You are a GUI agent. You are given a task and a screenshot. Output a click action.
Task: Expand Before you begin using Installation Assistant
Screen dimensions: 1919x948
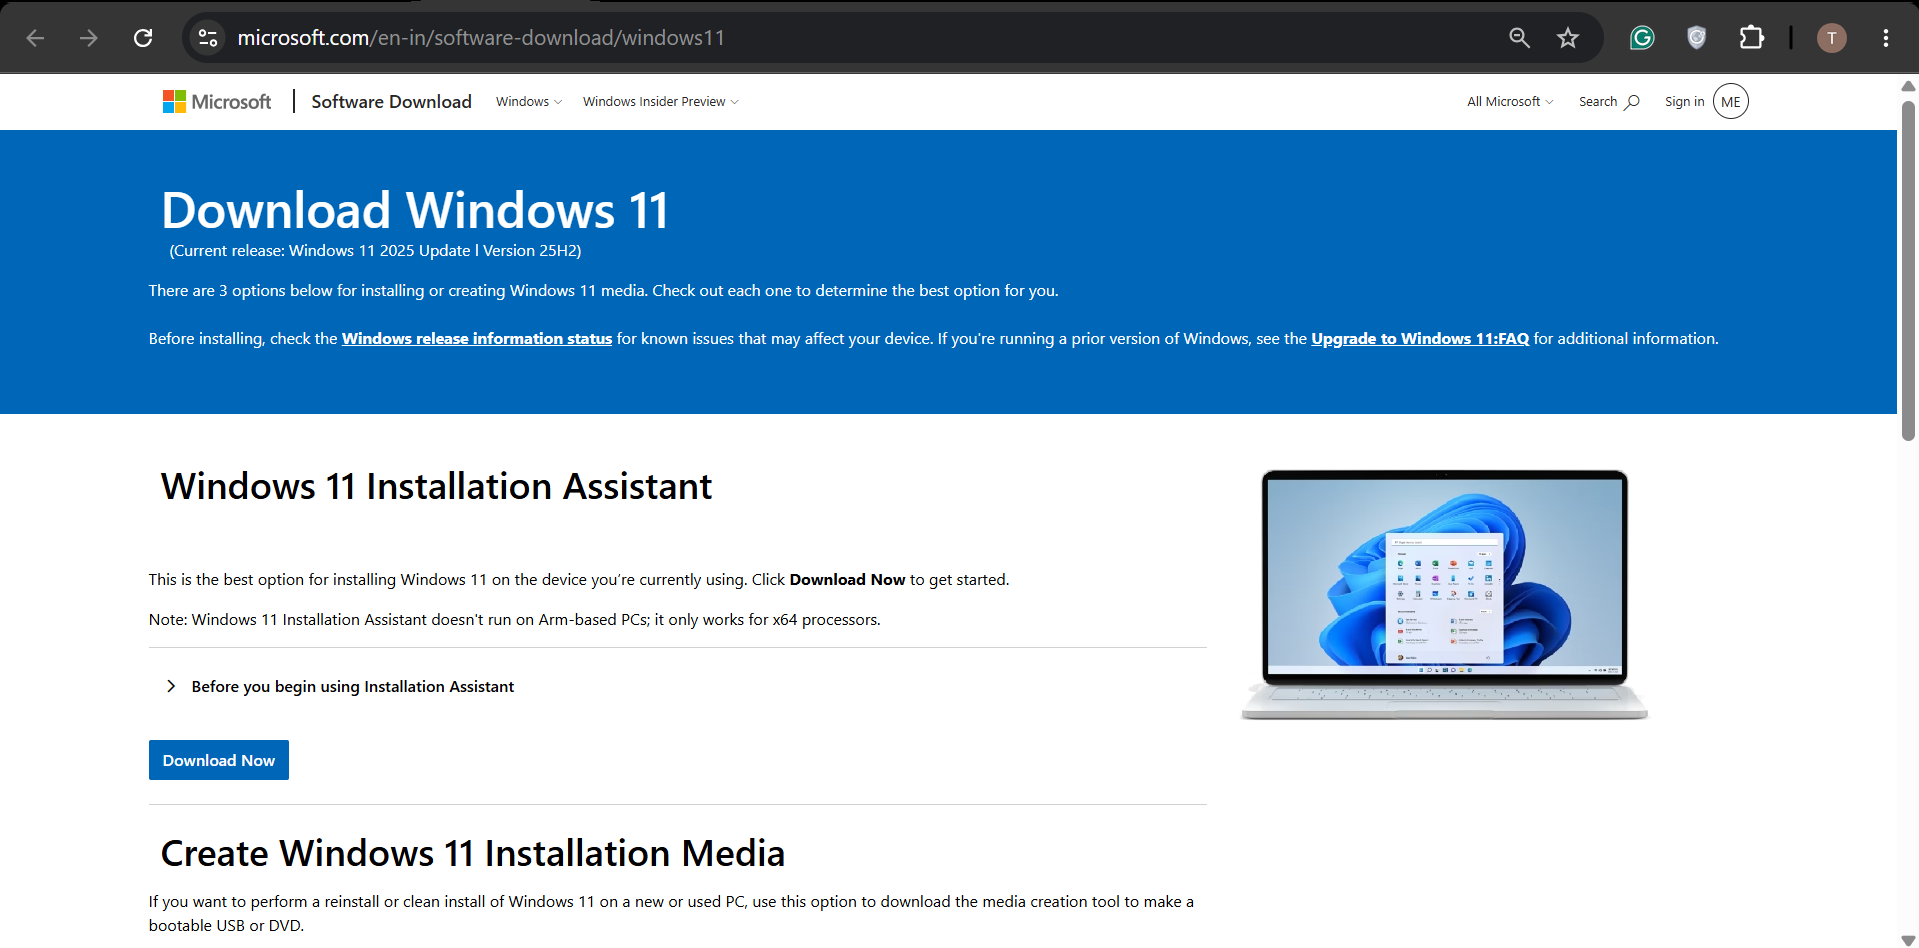coord(340,686)
